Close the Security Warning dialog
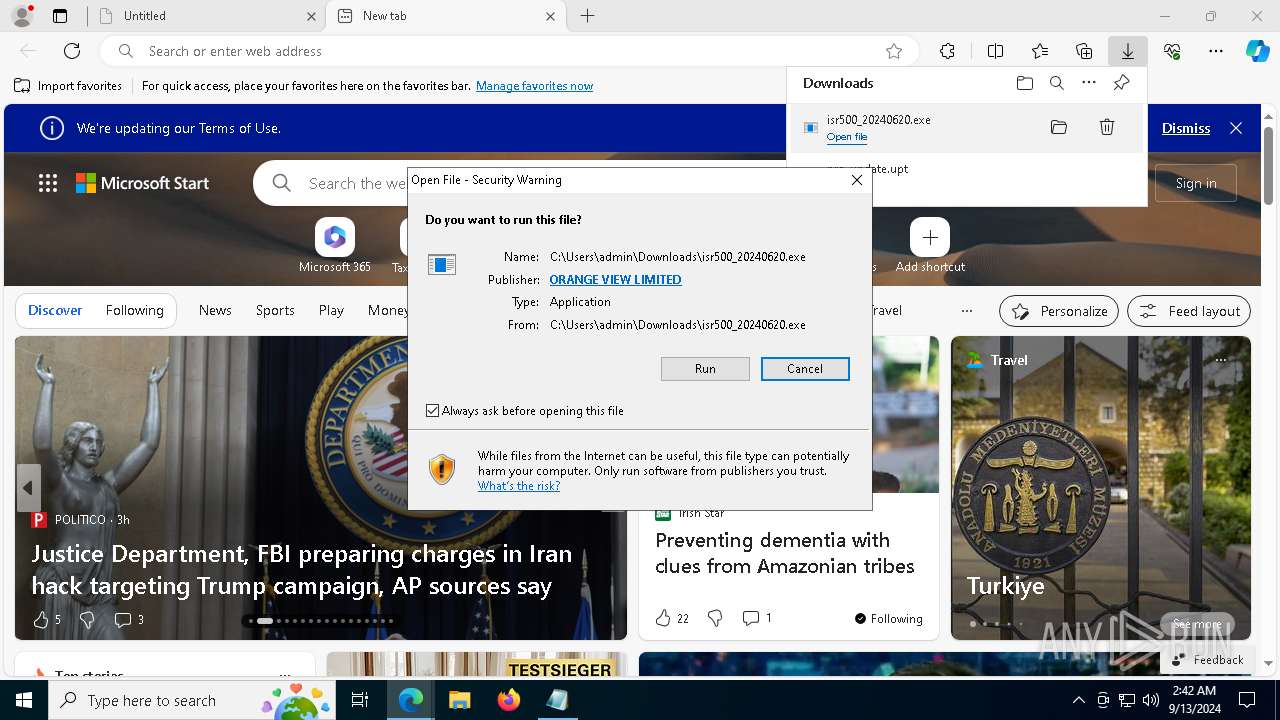This screenshot has height=720, width=1280. coord(856,180)
